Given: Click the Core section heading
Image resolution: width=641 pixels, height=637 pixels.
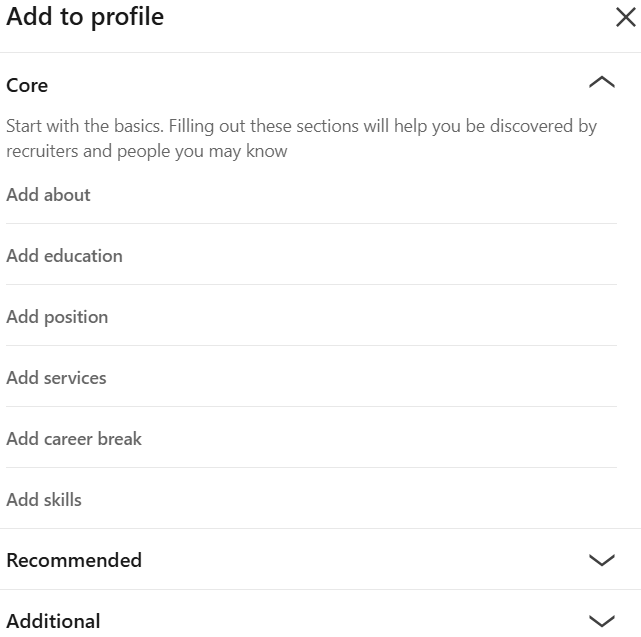Looking at the screenshot, I should point(27,85).
